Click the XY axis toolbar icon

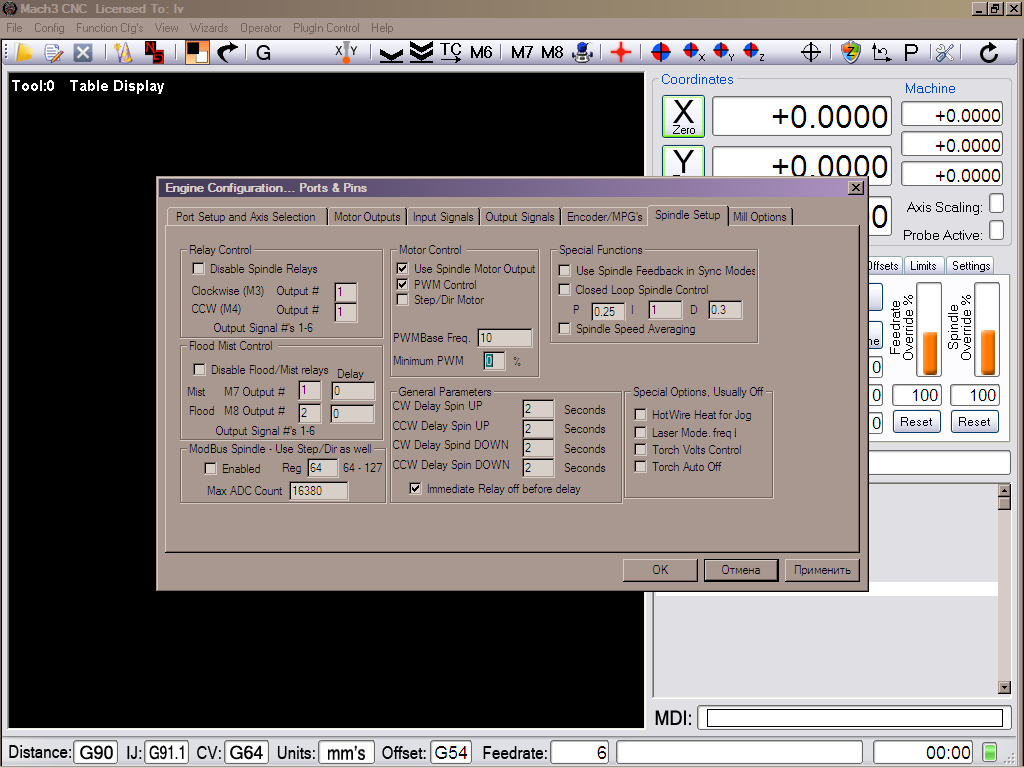[346, 52]
